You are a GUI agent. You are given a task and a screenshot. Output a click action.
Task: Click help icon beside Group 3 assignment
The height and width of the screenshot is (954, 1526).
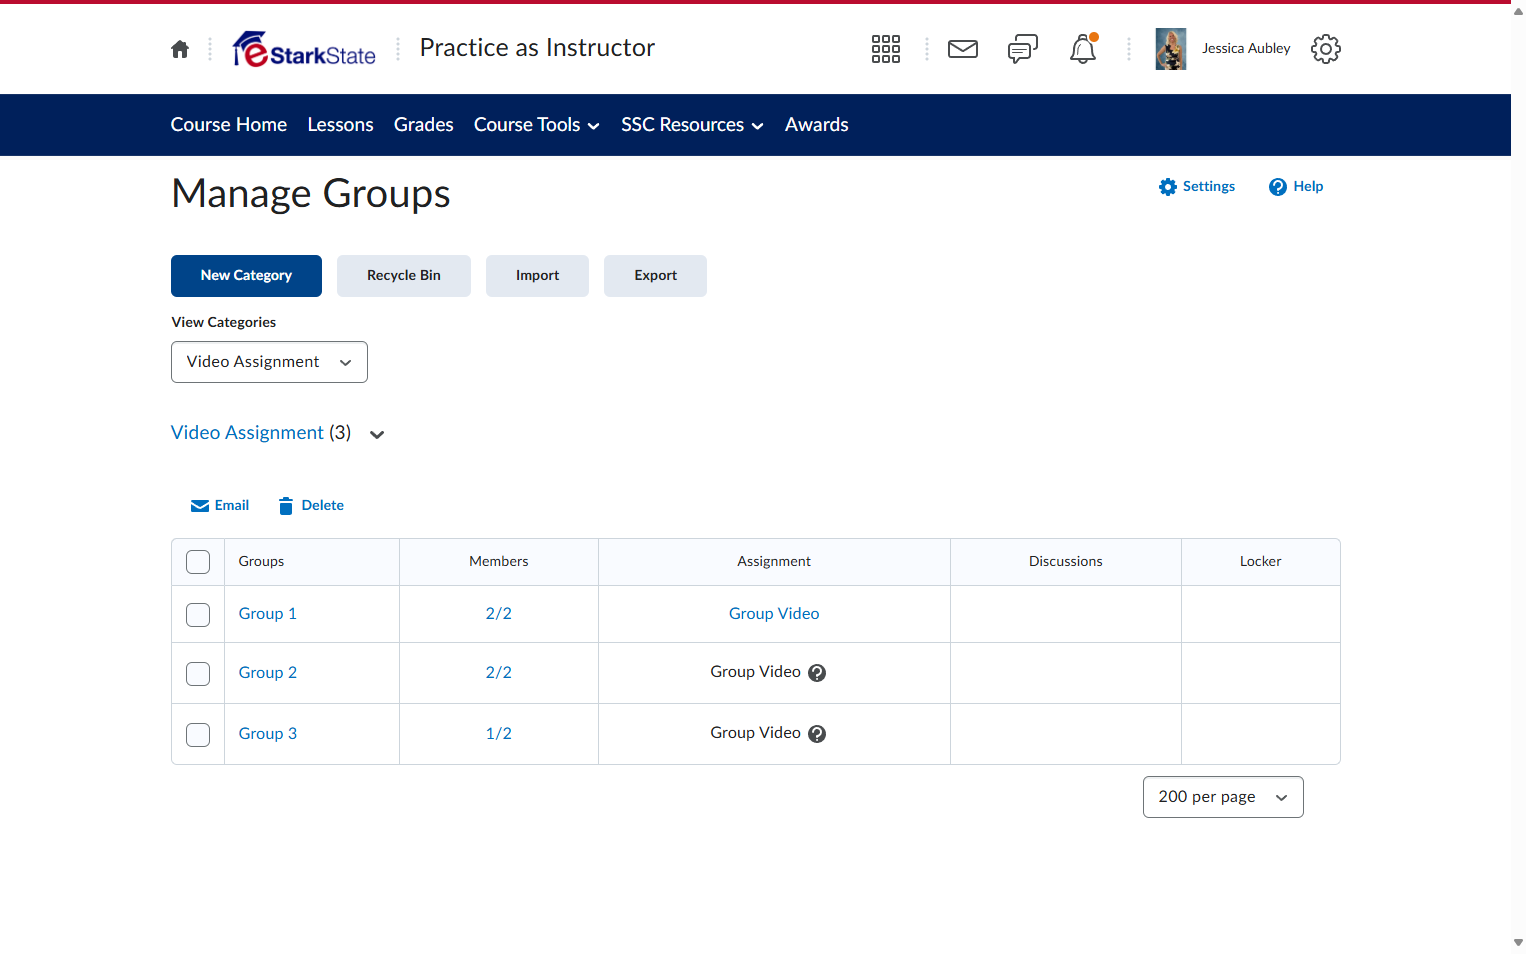tap(817, 734)
